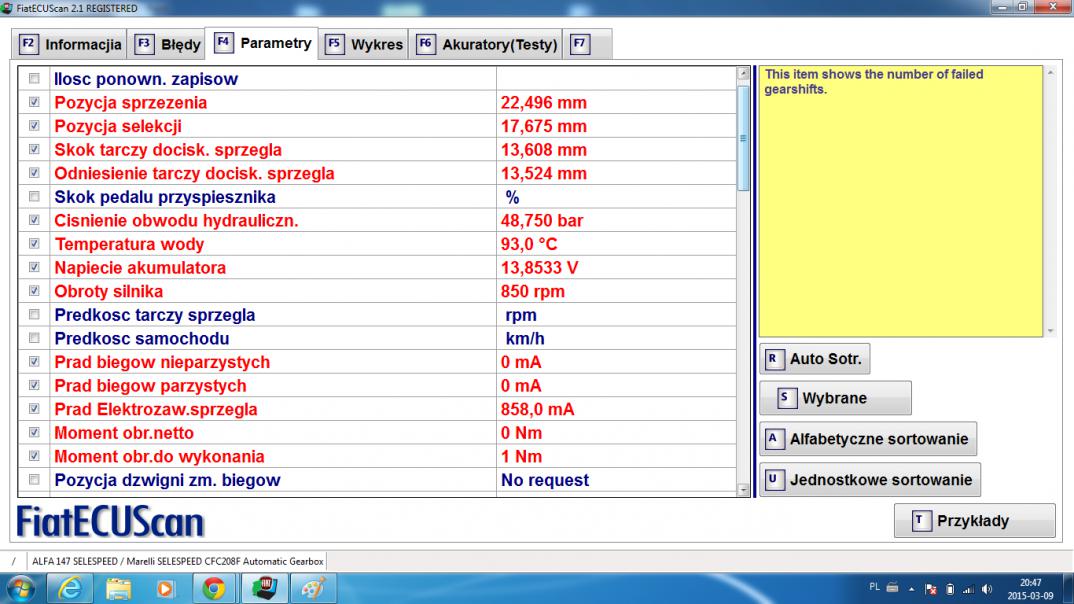Image resolution: width=1074 pixels, height=604 pixels.
Task: Enable the Ilosc ponown. zapisow checkbox
Action: click(x=36, y=79)
